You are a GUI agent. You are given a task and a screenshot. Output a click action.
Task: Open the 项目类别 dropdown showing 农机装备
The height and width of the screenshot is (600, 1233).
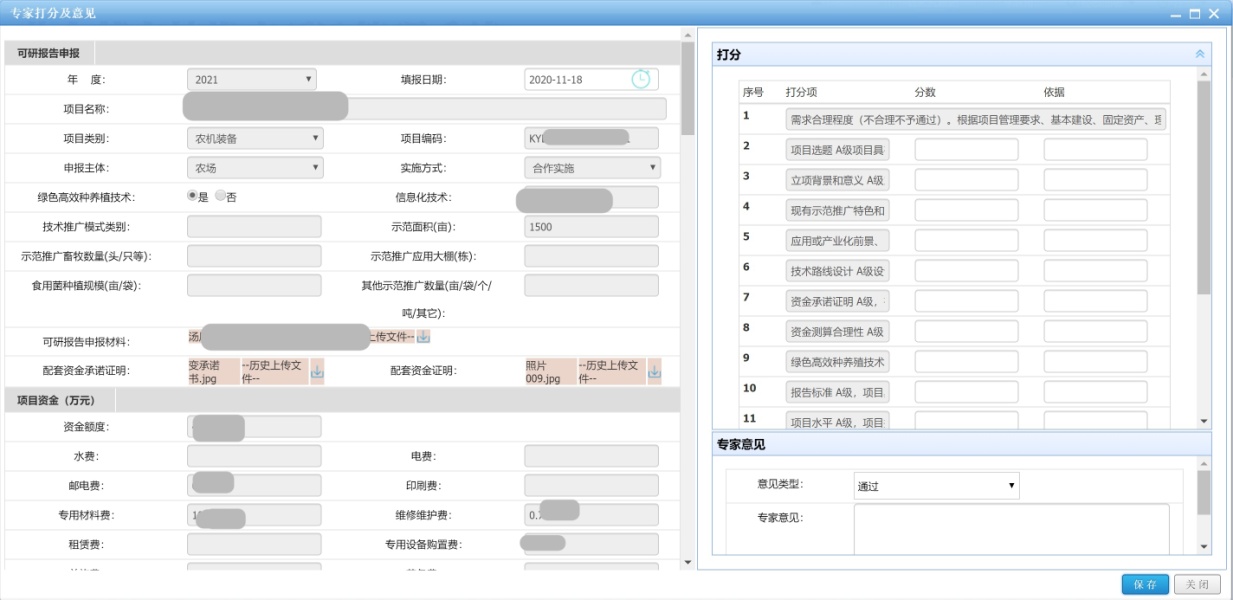coord(255,139)
